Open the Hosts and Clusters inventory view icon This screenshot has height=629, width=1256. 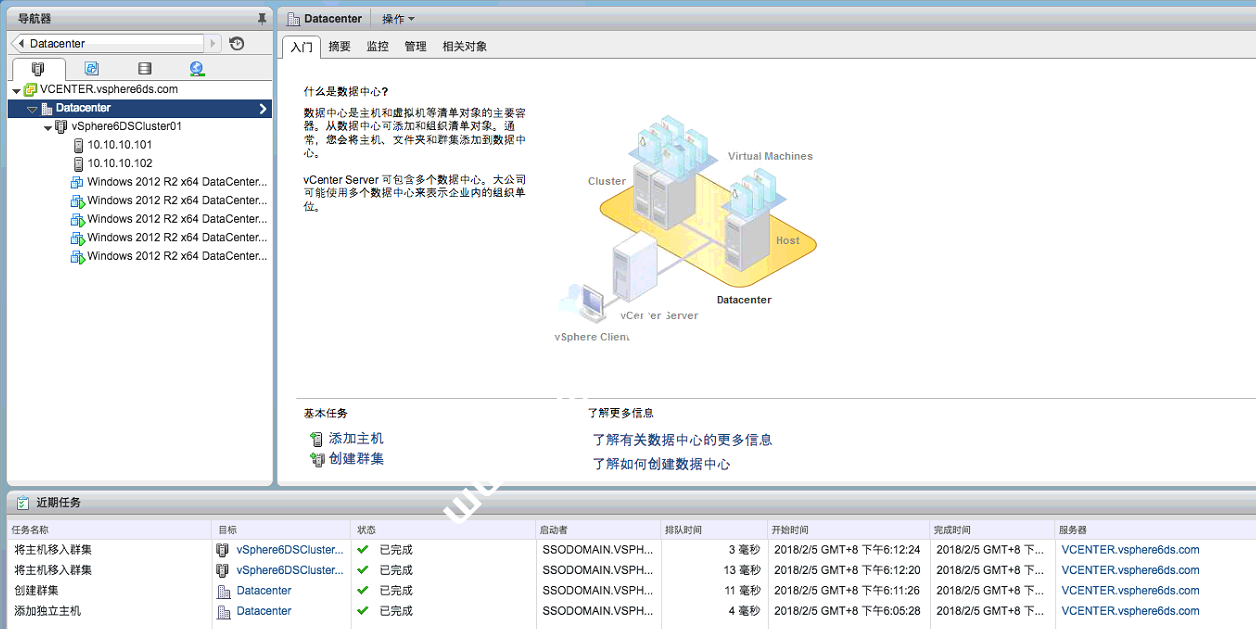(x=38, y=69)
